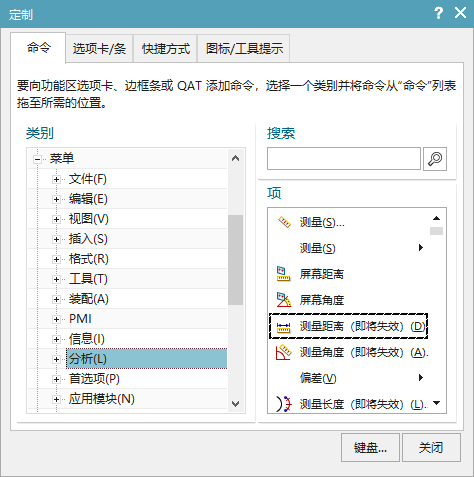Expand the 文件(F) tree node
The width and height of the screenshot is (474, 477).
point(56,179)
